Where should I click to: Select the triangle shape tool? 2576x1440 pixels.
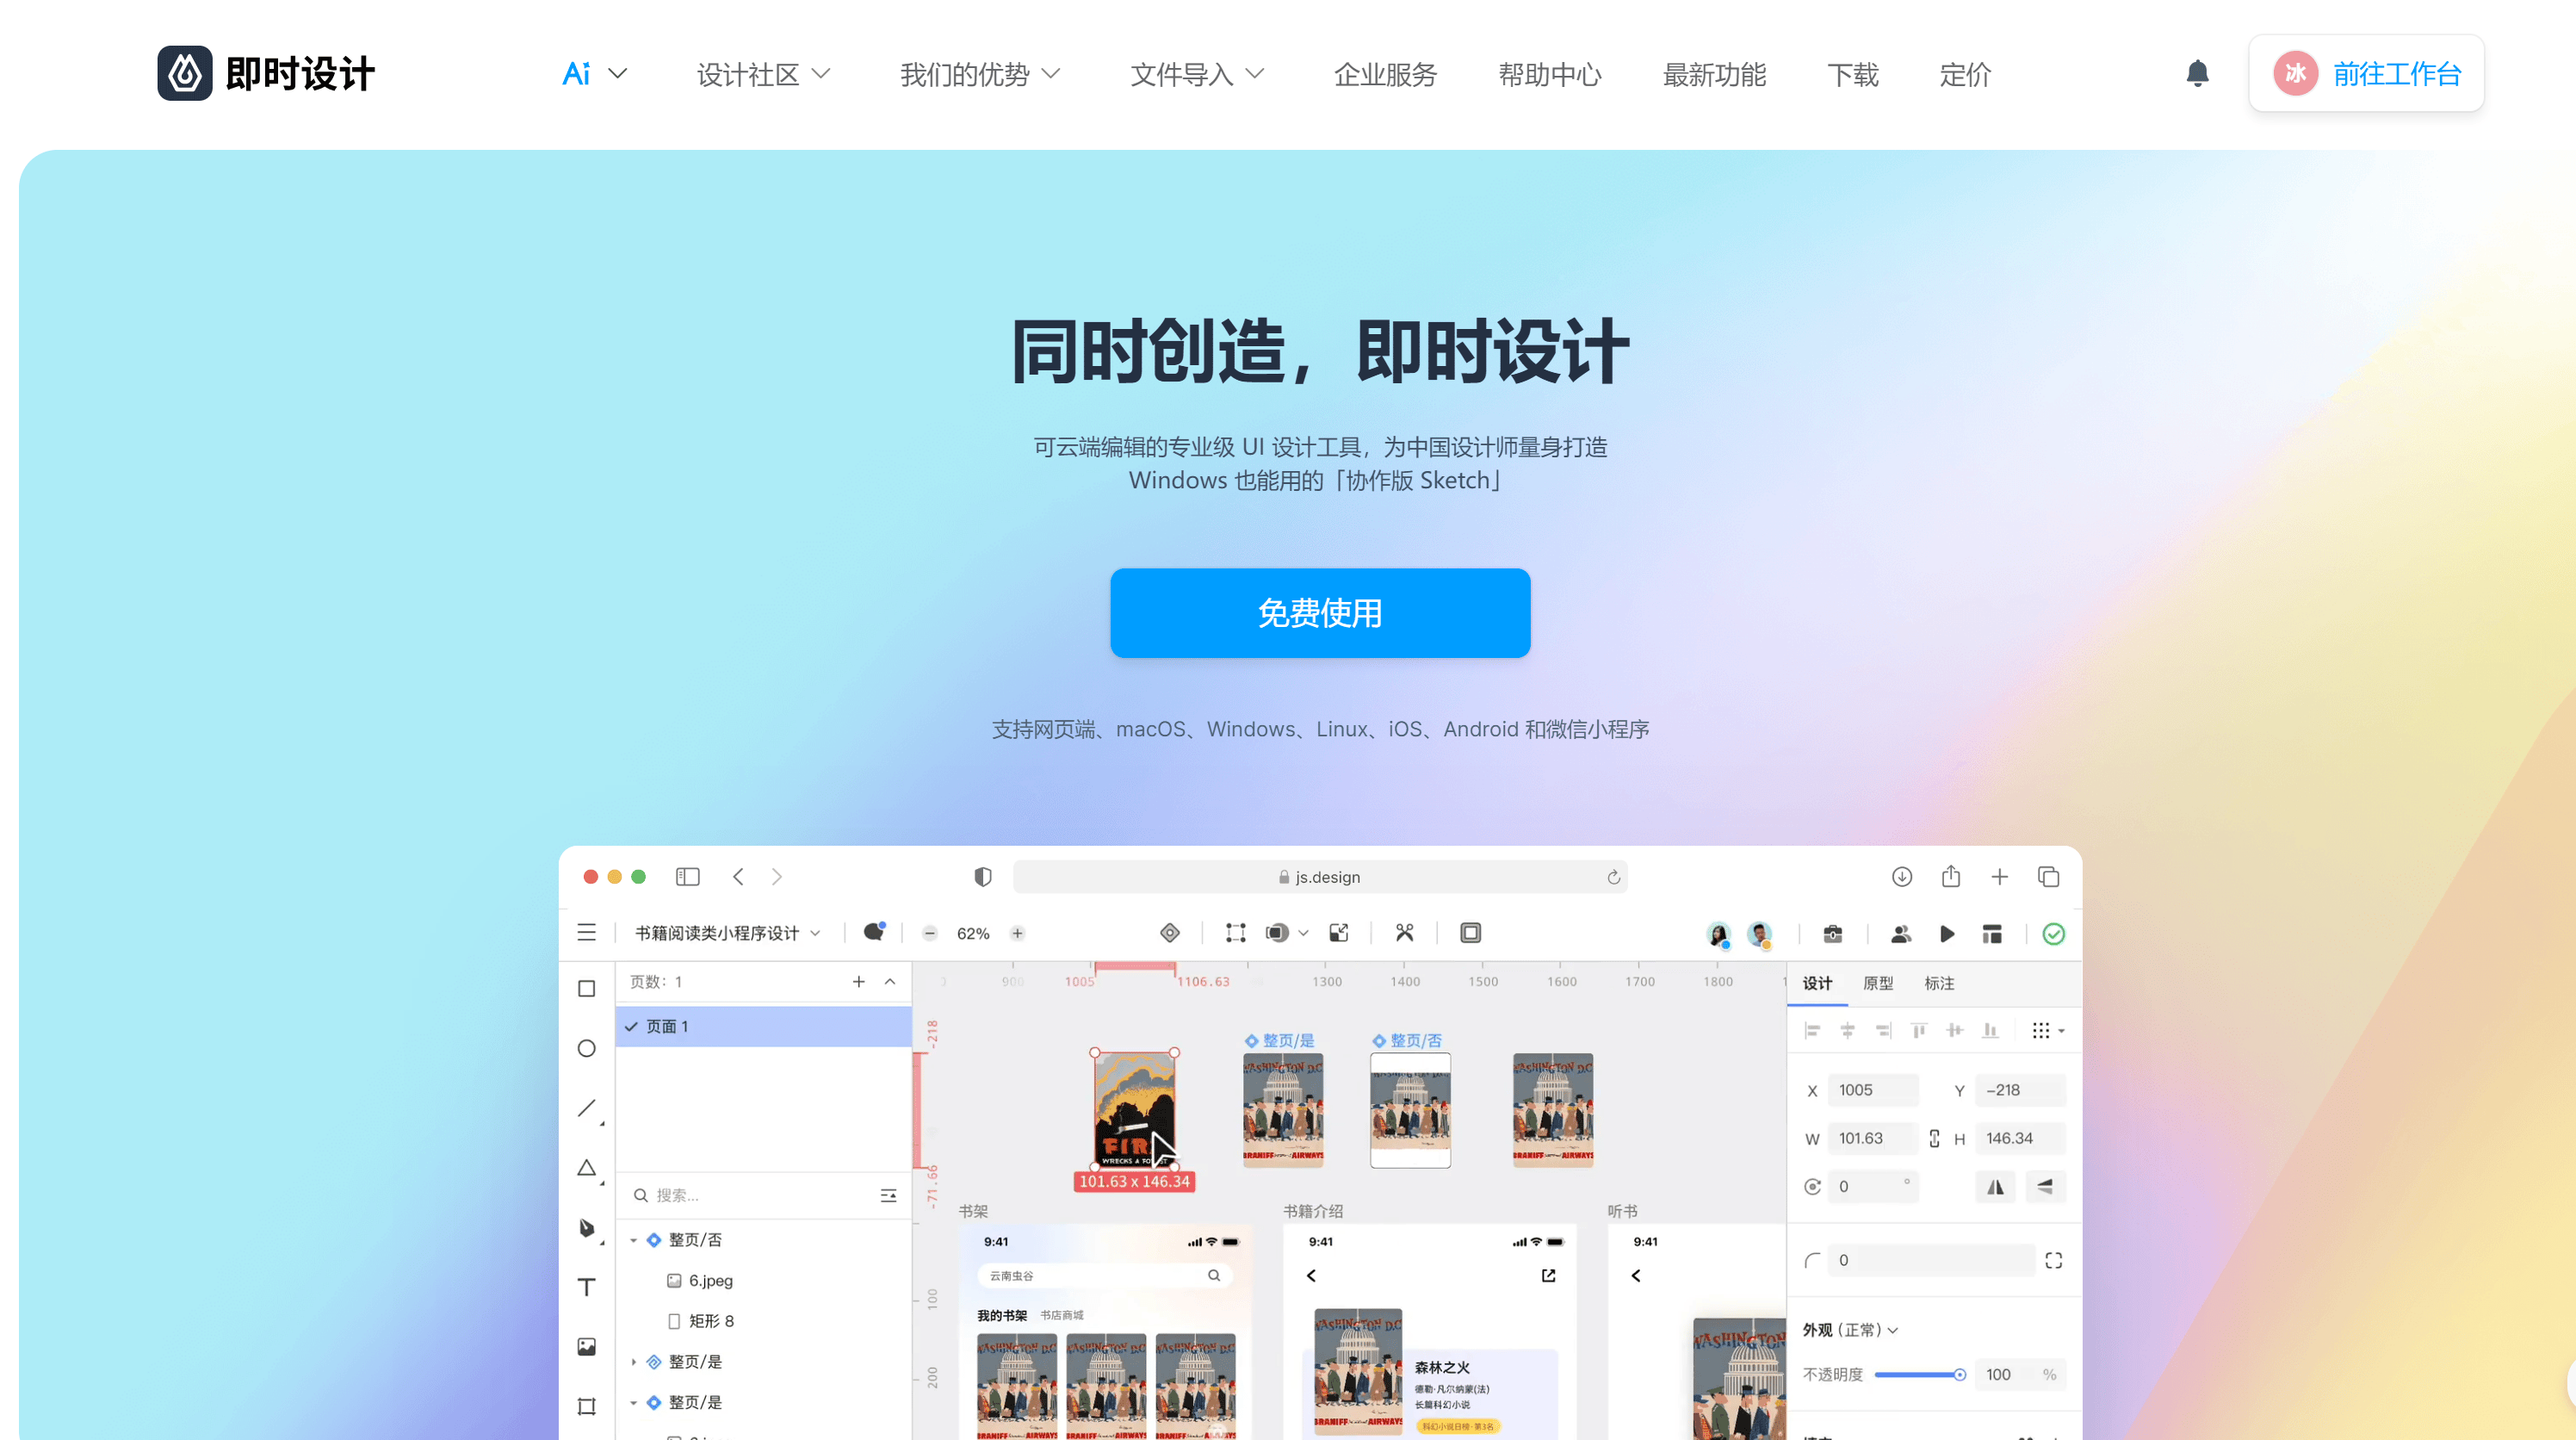click(587, 1167)
